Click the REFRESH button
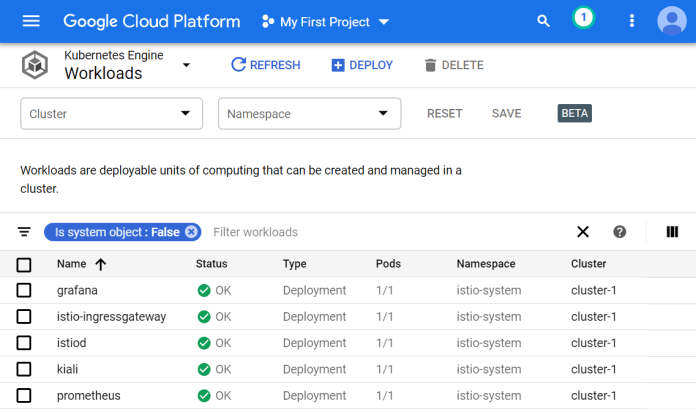The image size is (696, 412). pos(265,65)
